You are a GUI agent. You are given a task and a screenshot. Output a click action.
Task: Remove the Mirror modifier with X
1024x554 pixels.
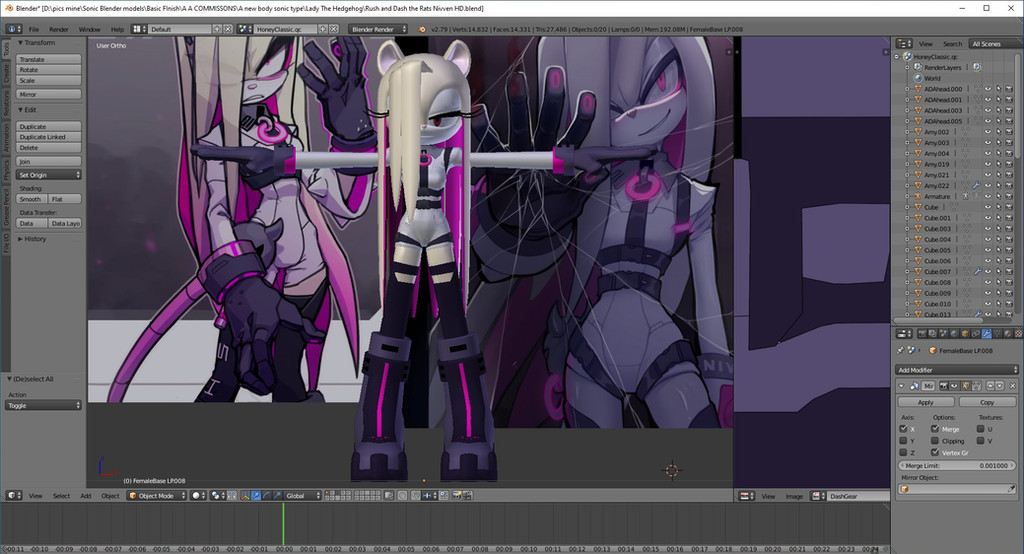1012,385
